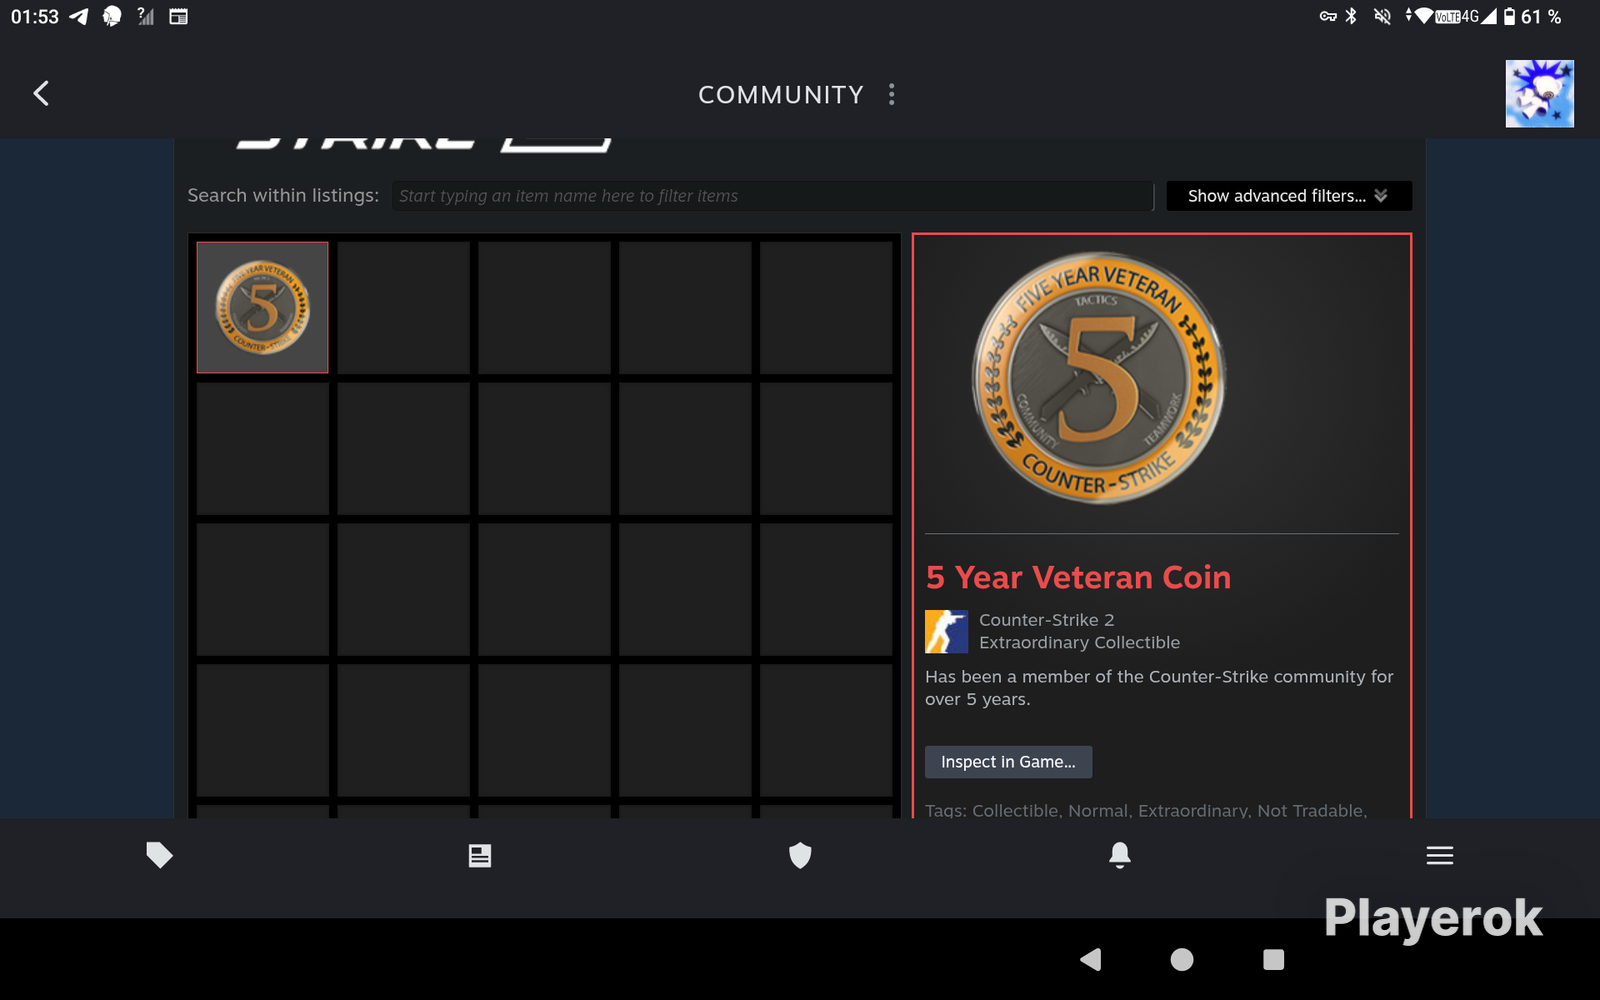Image resolution: width=1600 pixels, height=1000 pixels.
Task: Tap the Community header title
Action: pyautogui.click(x=781, y=95)
